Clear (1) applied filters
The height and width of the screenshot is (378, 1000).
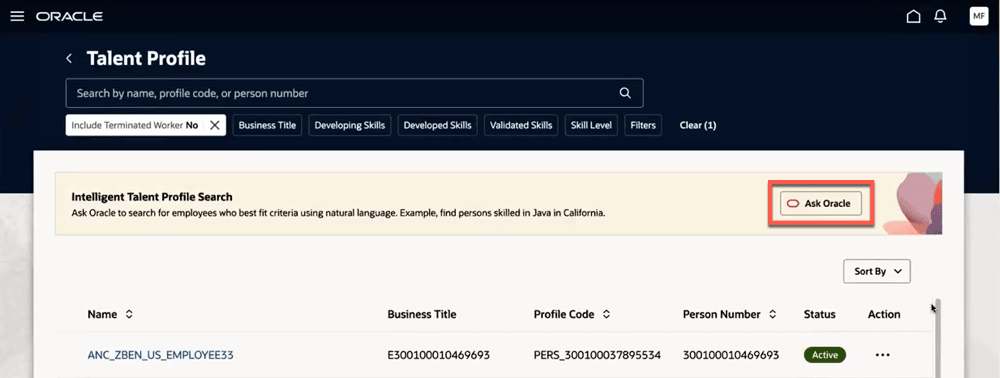(698, 126)
